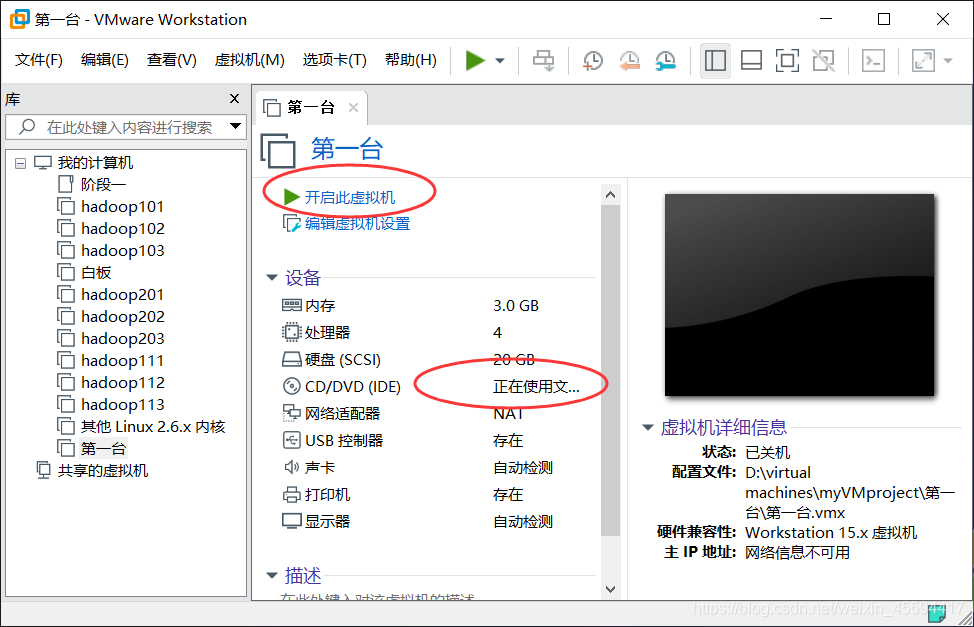
Task: Select hadoop102 virtual machine
Action: coord(111,229)
